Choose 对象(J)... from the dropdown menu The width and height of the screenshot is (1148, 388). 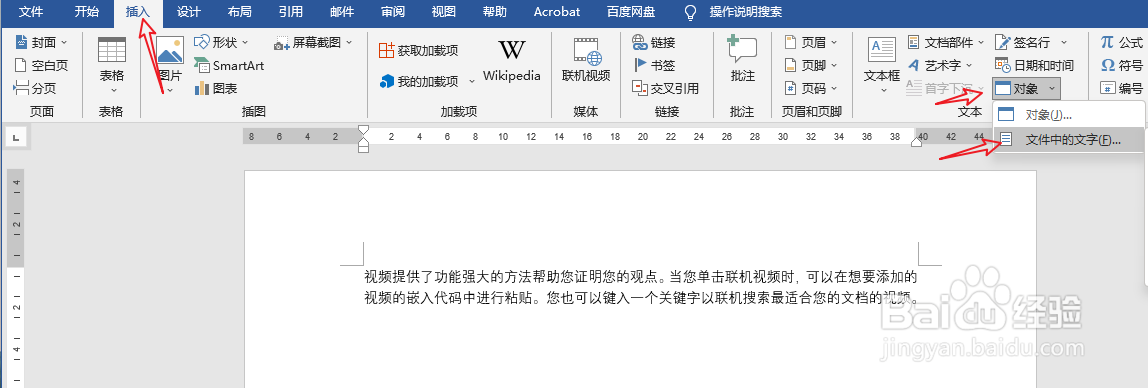tap(1068, 114)
